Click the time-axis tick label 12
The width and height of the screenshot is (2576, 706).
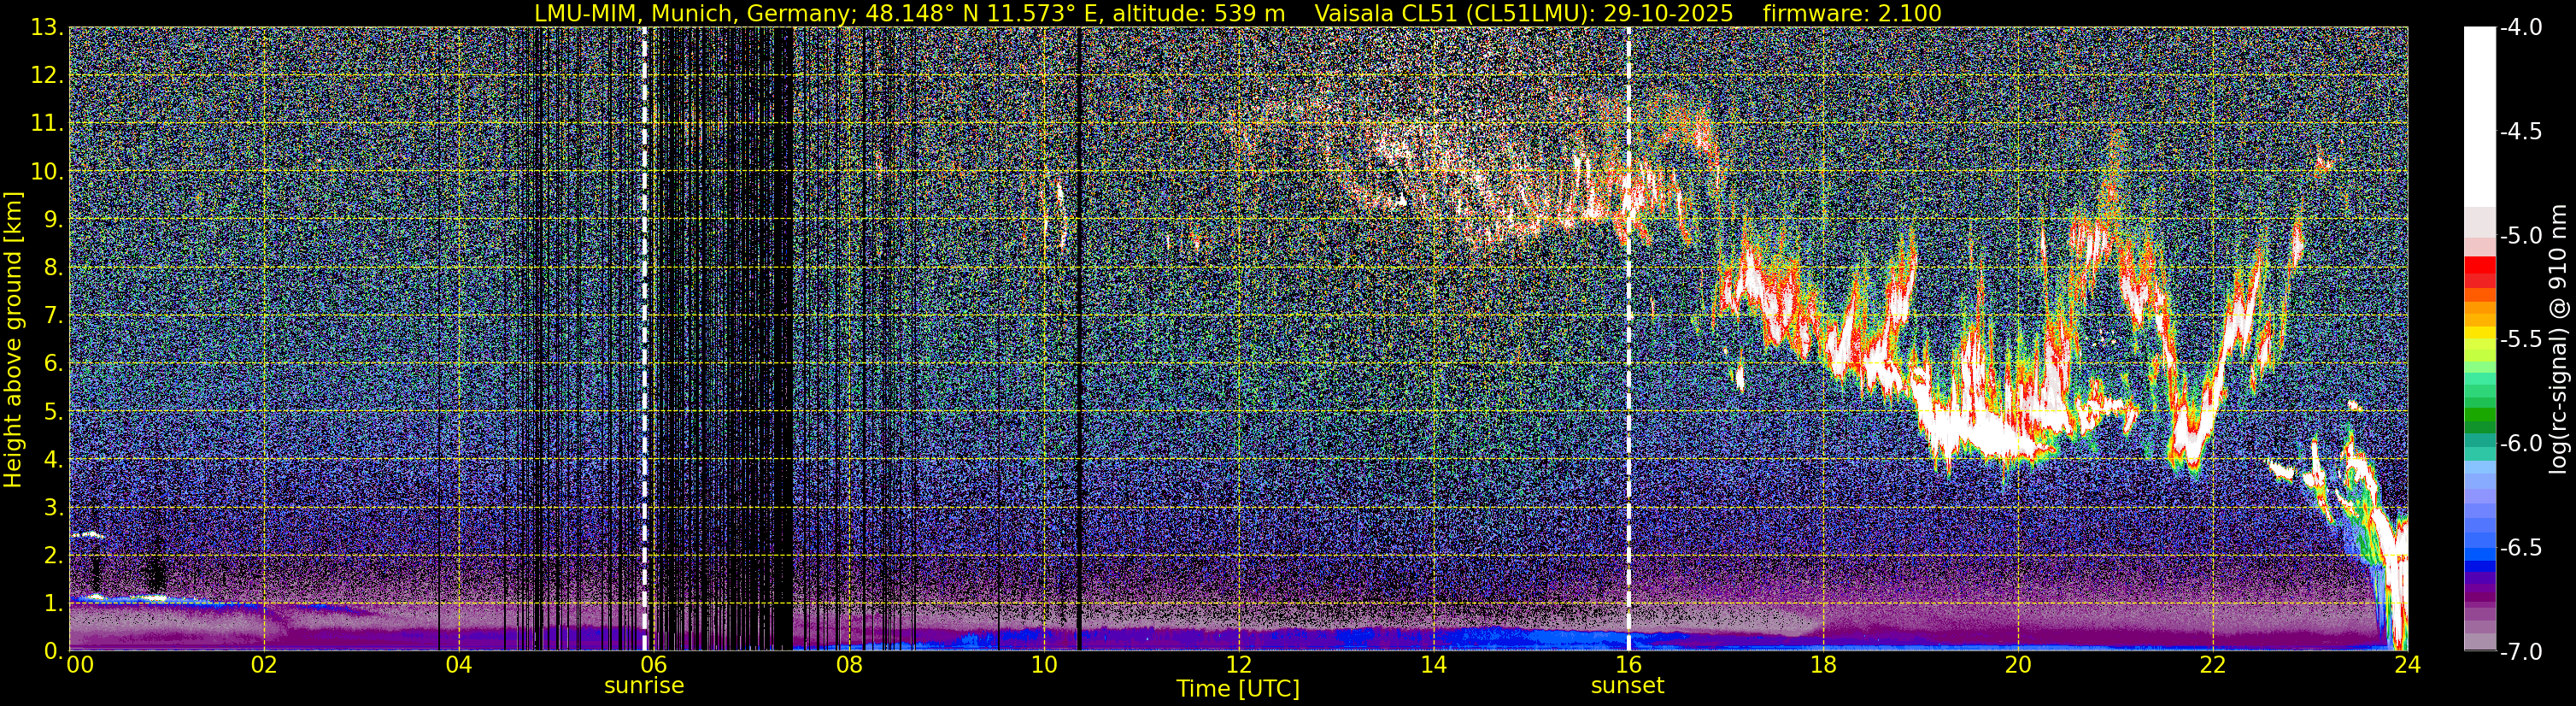(x=1239, y=665)
